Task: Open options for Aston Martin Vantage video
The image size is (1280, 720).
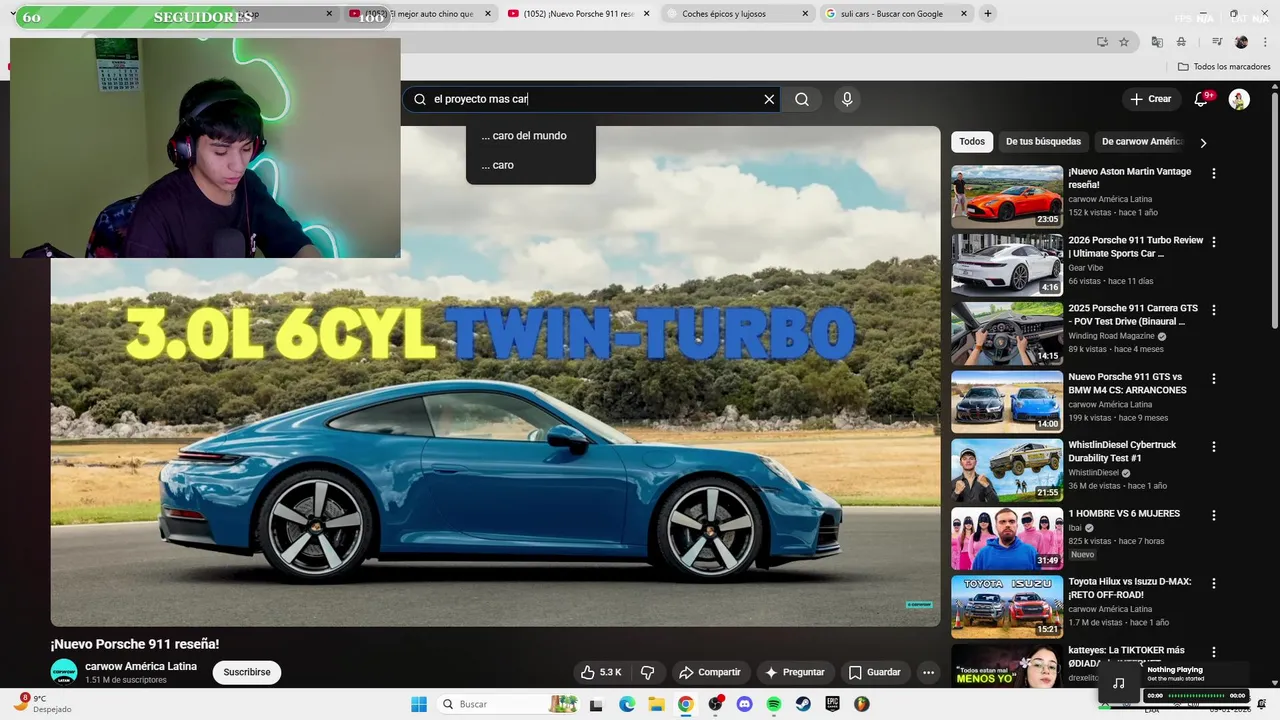Action: tap(1214, 173)
